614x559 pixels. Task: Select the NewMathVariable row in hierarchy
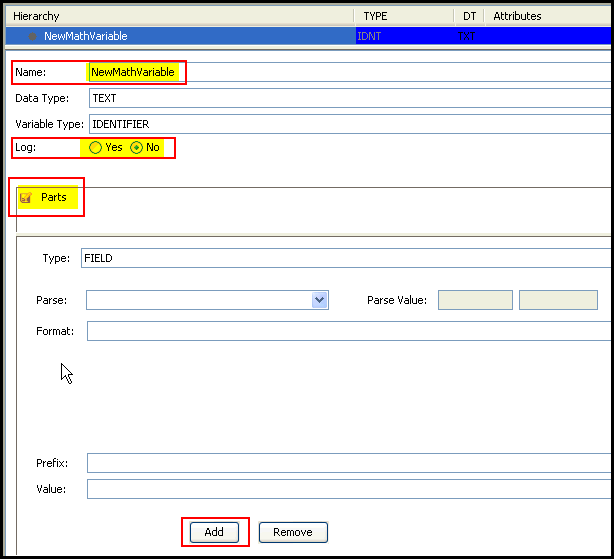coord(308,36)
